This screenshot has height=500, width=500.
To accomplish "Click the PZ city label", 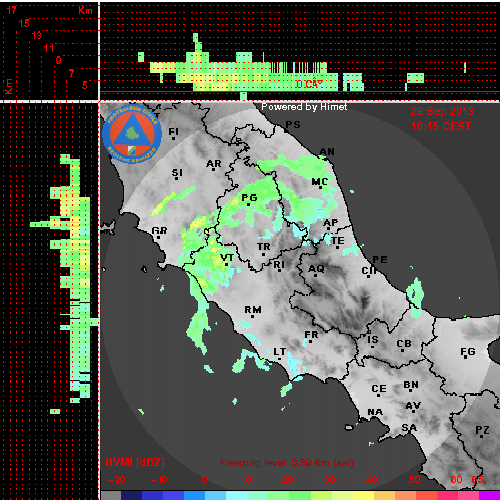I will coord(482,430).
